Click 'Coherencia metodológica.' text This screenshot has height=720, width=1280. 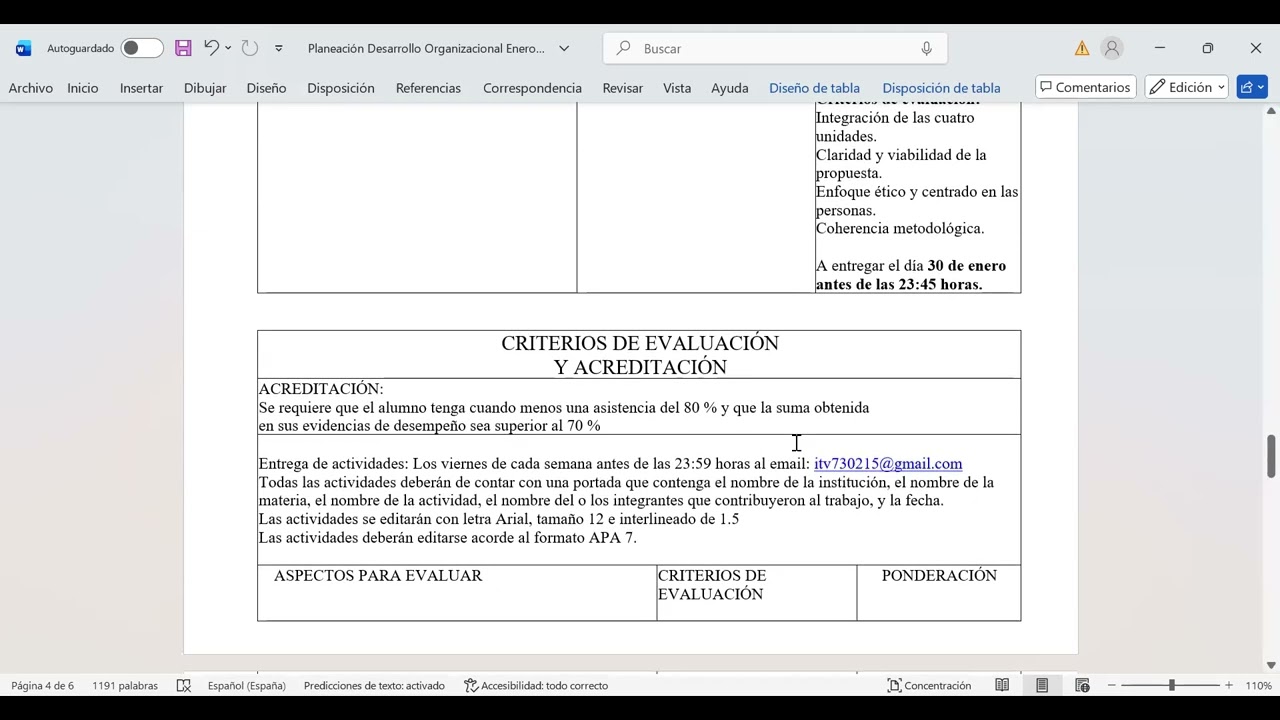click(900, 228)
